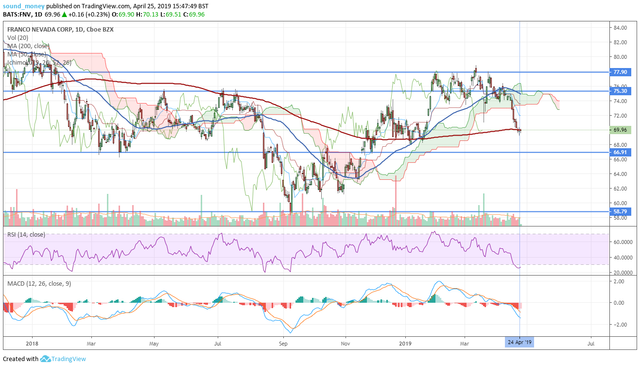This screenshot has width=640, height=367.
Task: Click the 20.0000 RSI axis label
Action: 623,273
